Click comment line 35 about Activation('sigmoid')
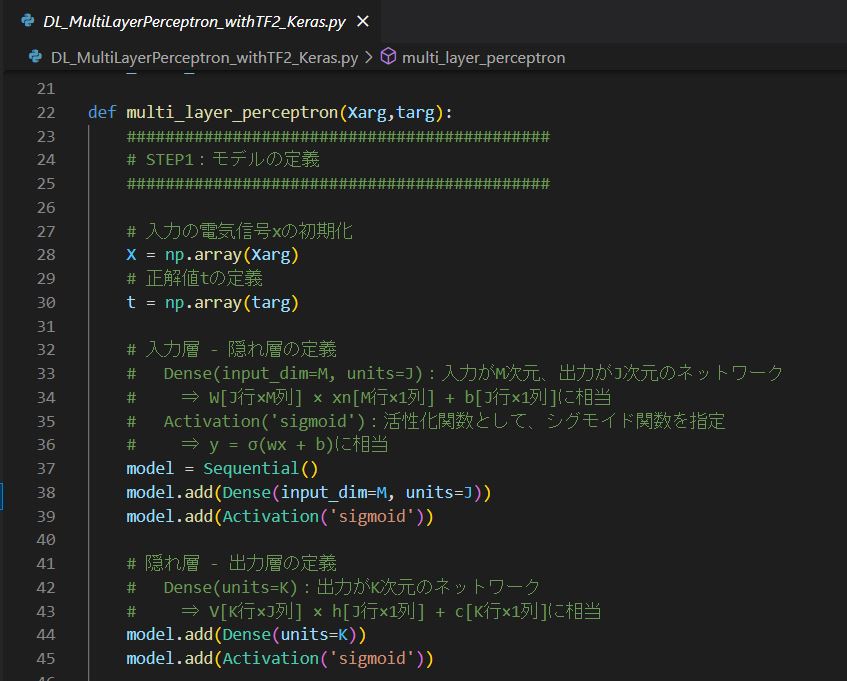This screenshot has height=681, width=847. point(426,421)
